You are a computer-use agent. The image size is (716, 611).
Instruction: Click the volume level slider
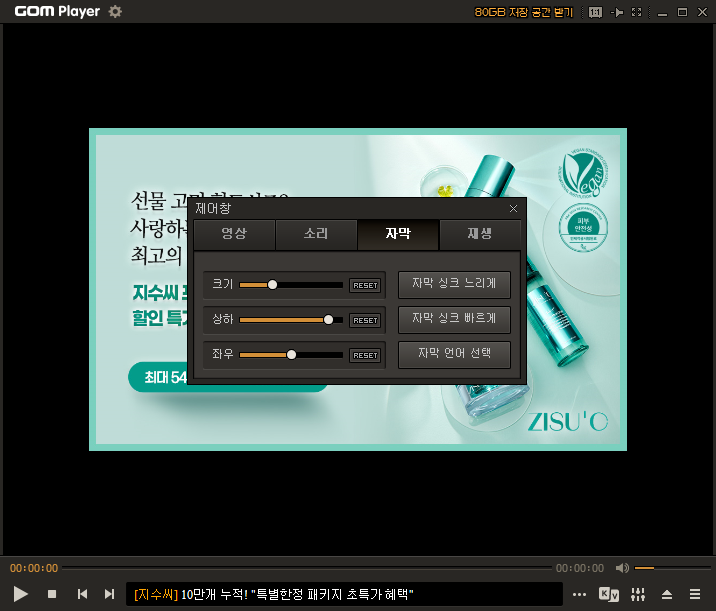[672, 568]
